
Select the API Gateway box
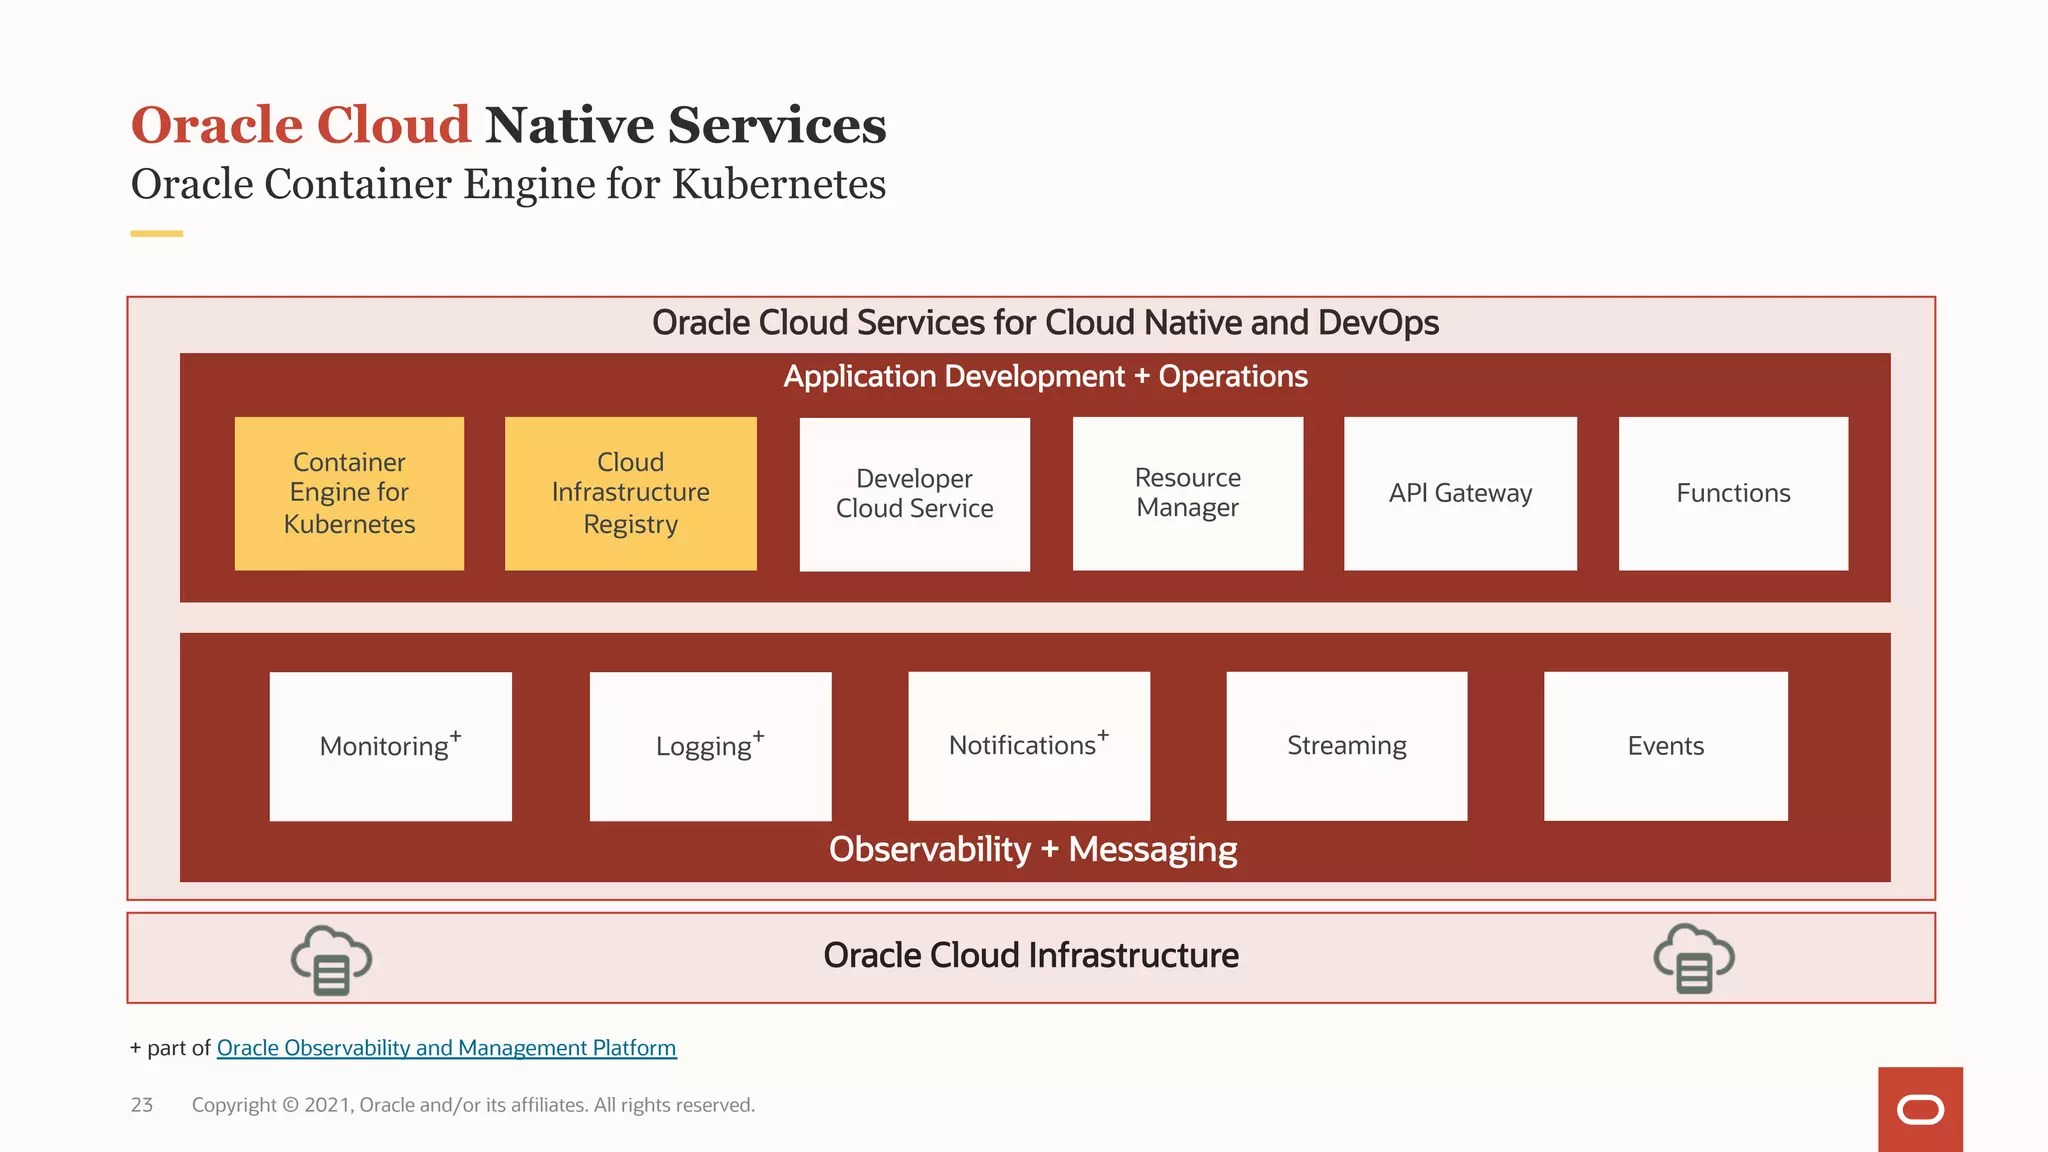click(1460, 494)
